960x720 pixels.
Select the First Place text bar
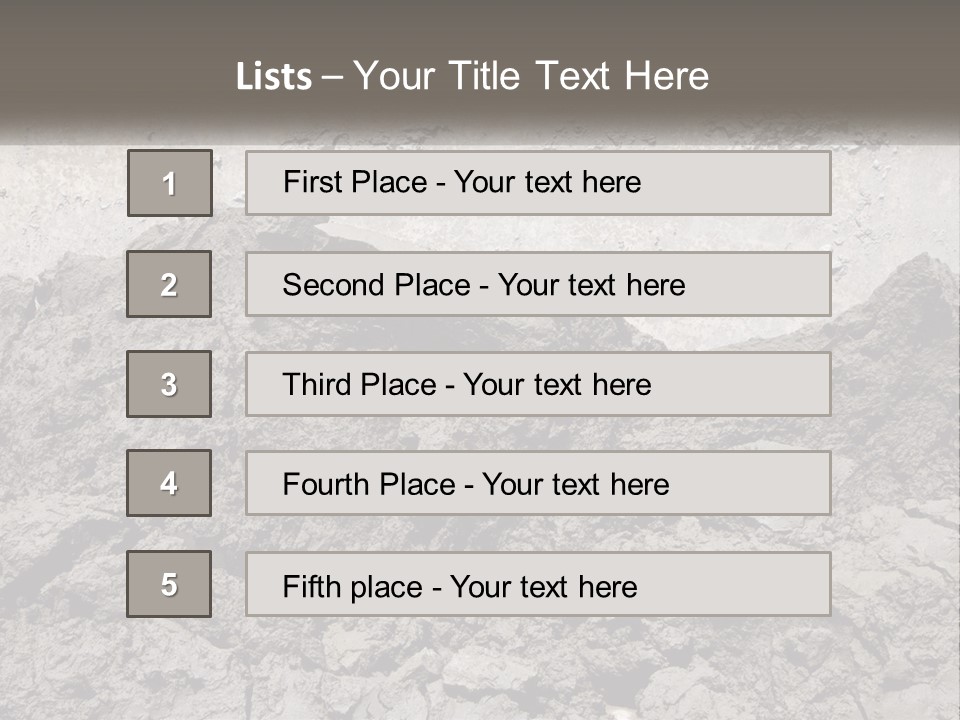538,183
